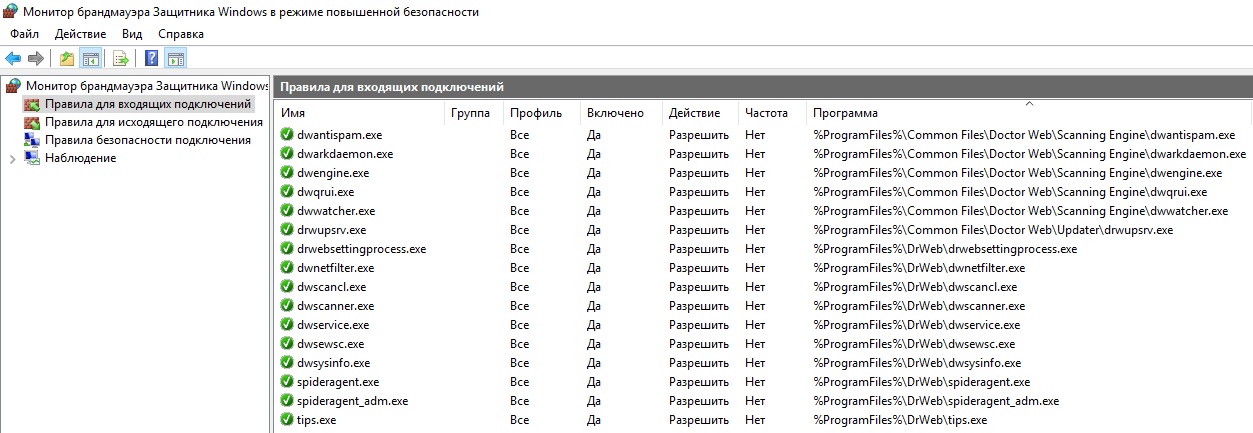This screenshot has width=1253, height=433.
Task: Open Help with the blue question mark icon
Action: coord(152,58)
